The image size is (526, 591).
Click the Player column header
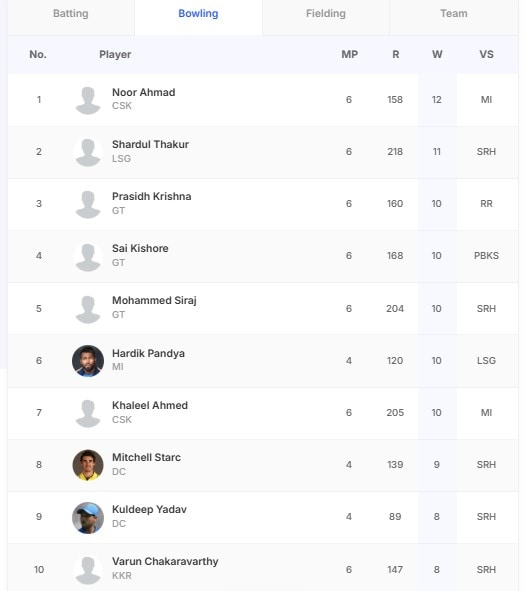[x=115, y=54]
